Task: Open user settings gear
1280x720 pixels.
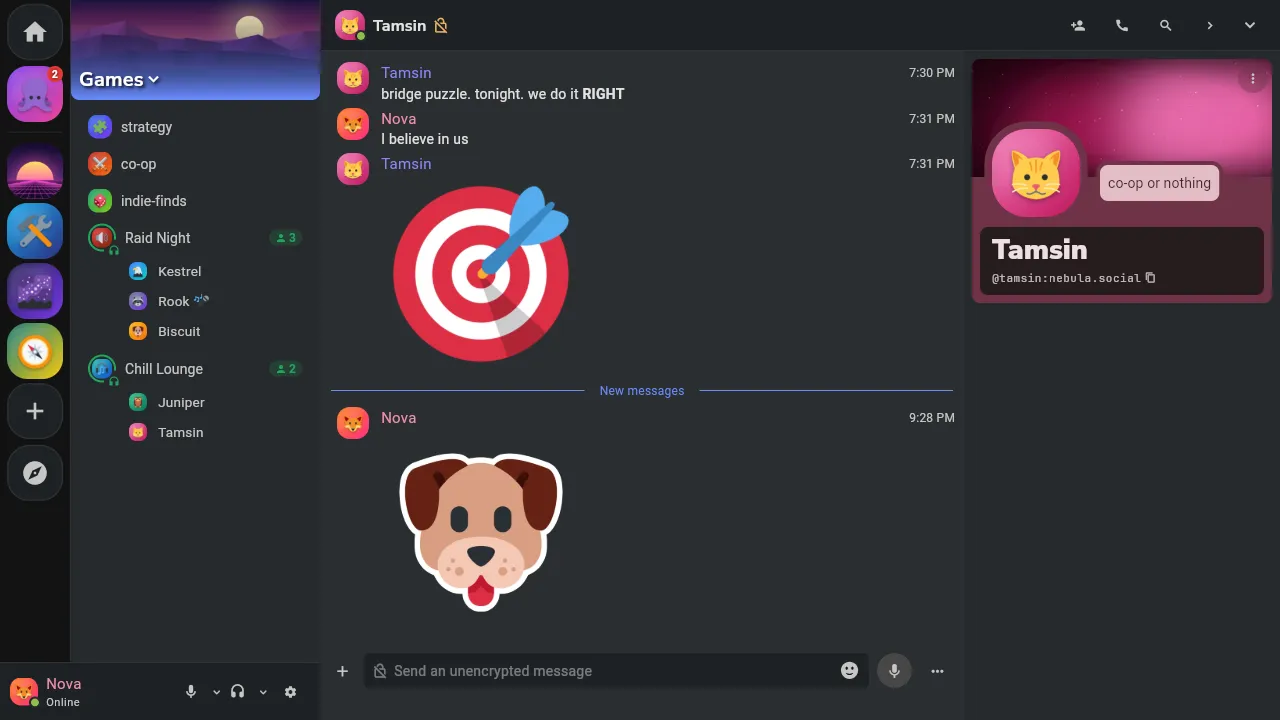Action: tap(291, 692)
